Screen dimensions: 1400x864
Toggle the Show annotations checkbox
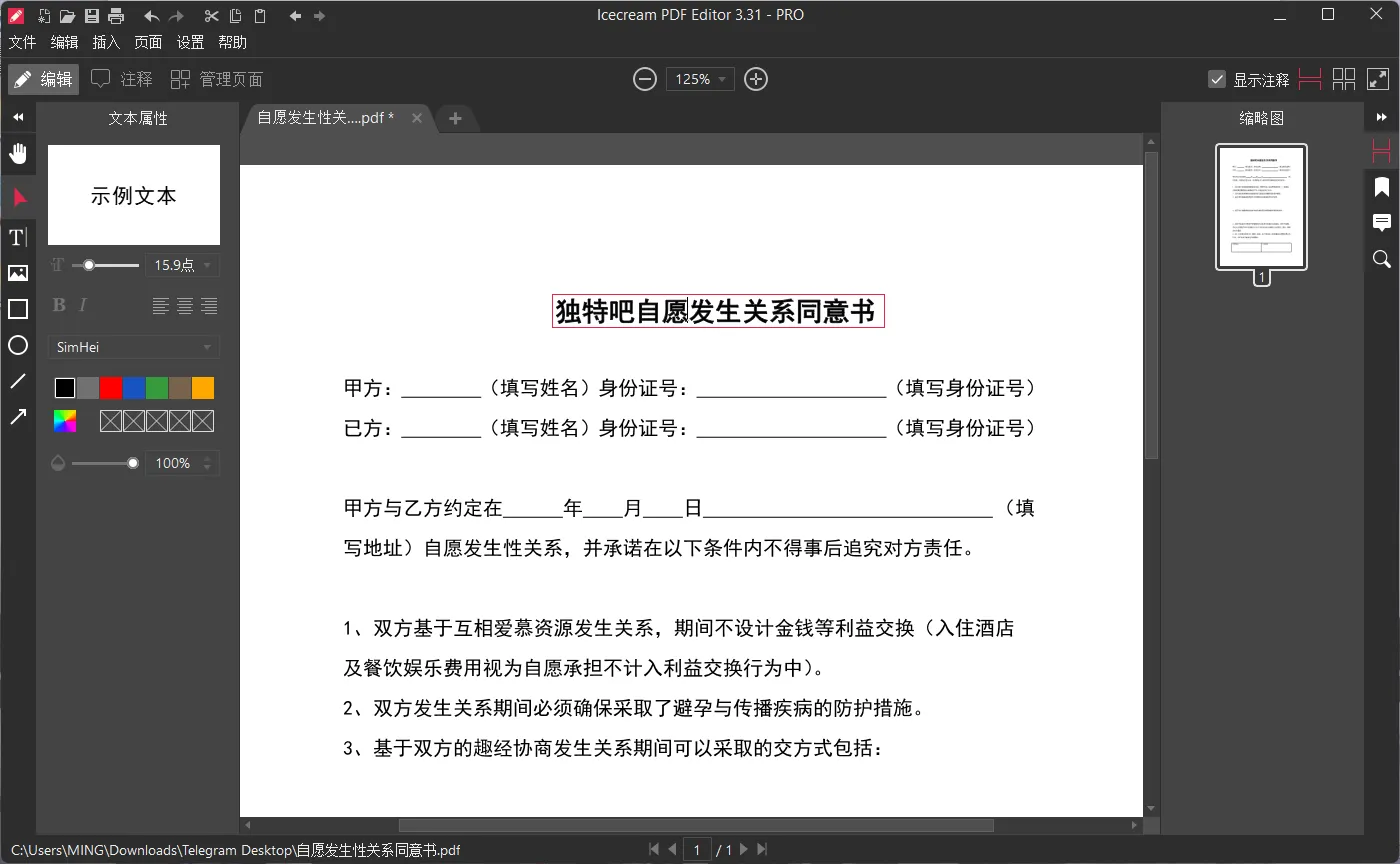tap(1217, 79)
